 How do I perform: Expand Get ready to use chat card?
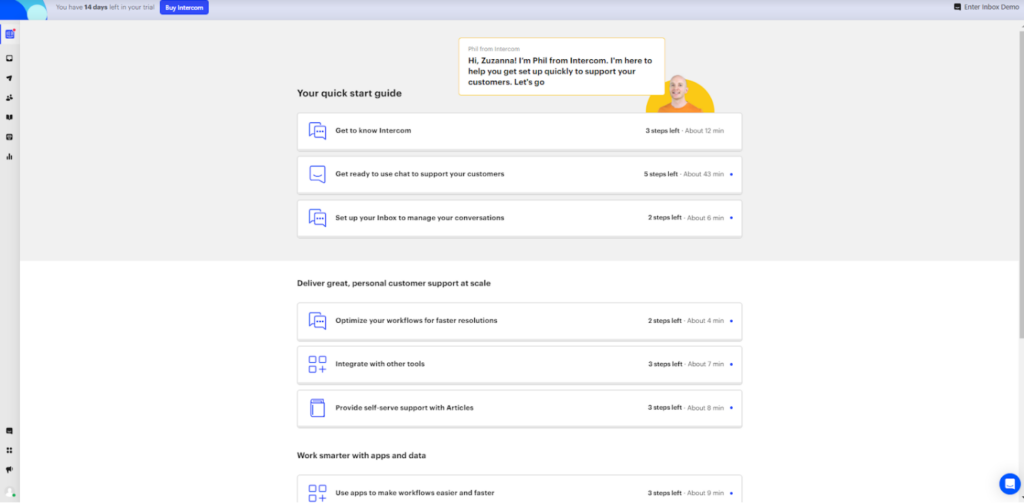519,174
